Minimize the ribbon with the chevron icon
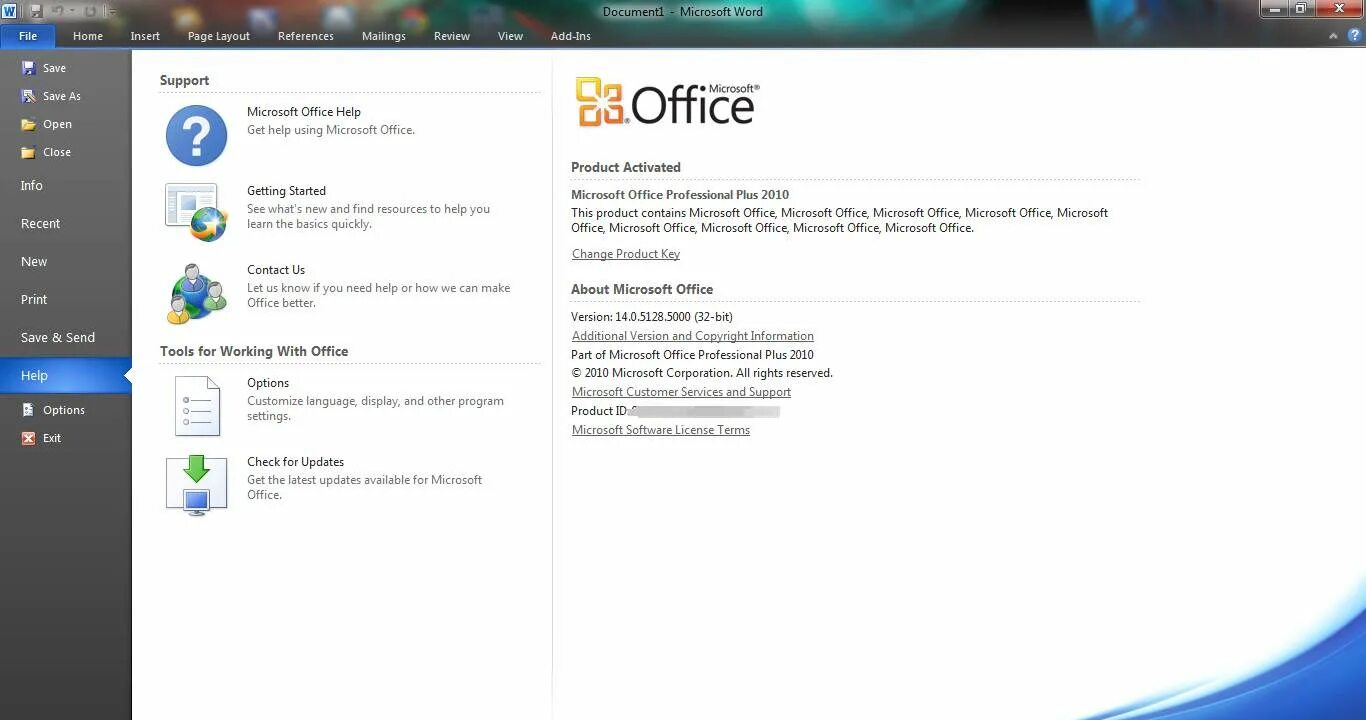This screenshot has height=720, width=1366. (x=1333, y=36)
